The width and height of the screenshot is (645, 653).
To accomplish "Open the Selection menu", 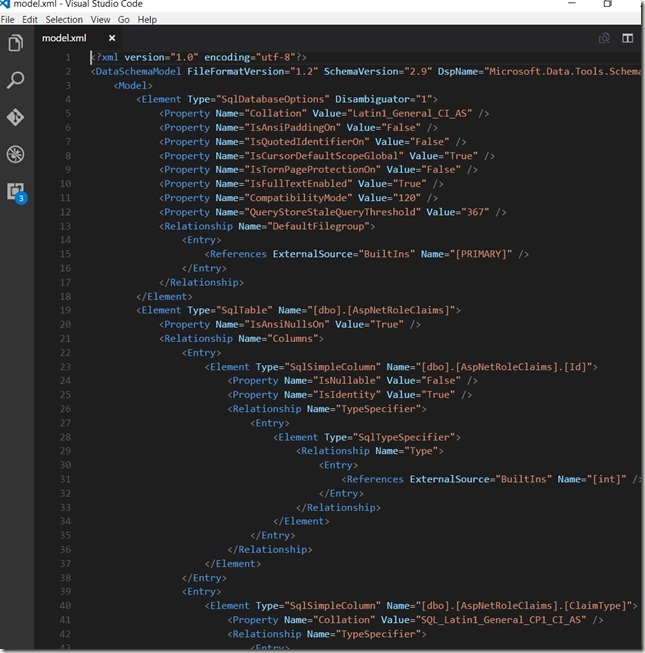I will tap(64, 20).
